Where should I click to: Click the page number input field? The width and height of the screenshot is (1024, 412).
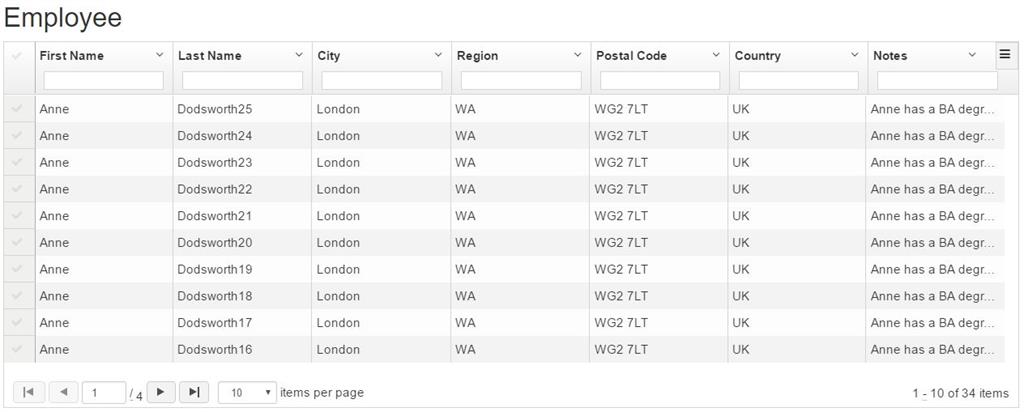click(x=103, y=393)
